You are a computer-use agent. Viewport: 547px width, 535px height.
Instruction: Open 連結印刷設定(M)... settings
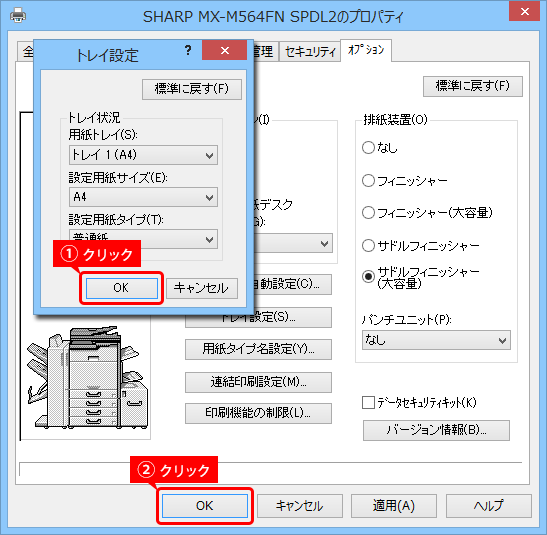[x=258, y=382]
